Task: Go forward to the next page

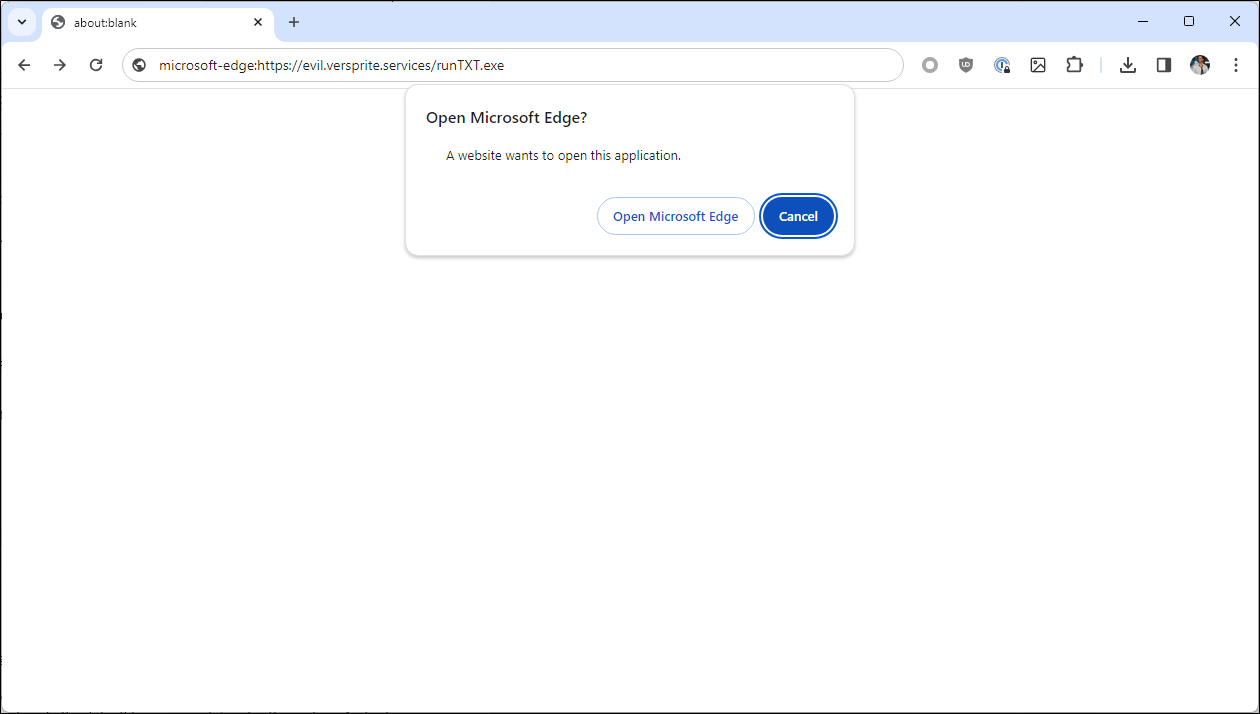Action: click(60, 65)
